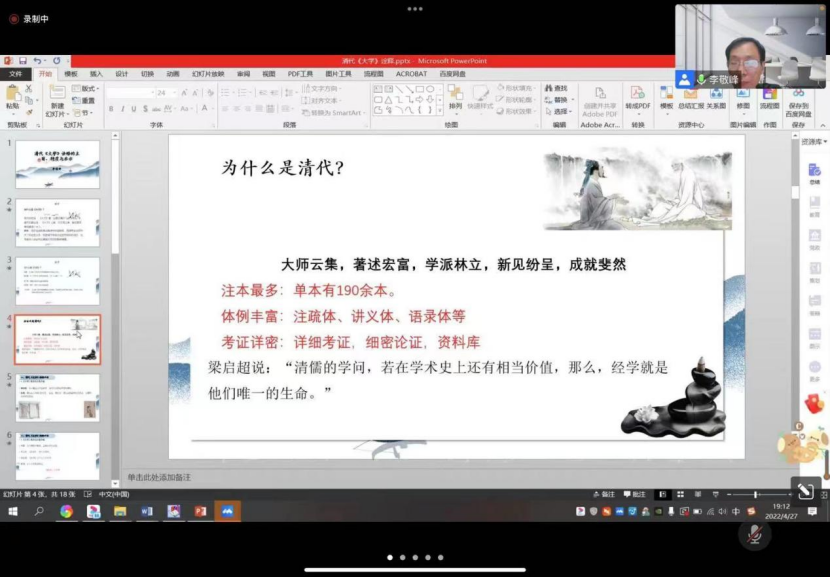This screenshot has width=830, height=577.
Task: Open Word from the Windows taskbar
Action: coord(147,511)
